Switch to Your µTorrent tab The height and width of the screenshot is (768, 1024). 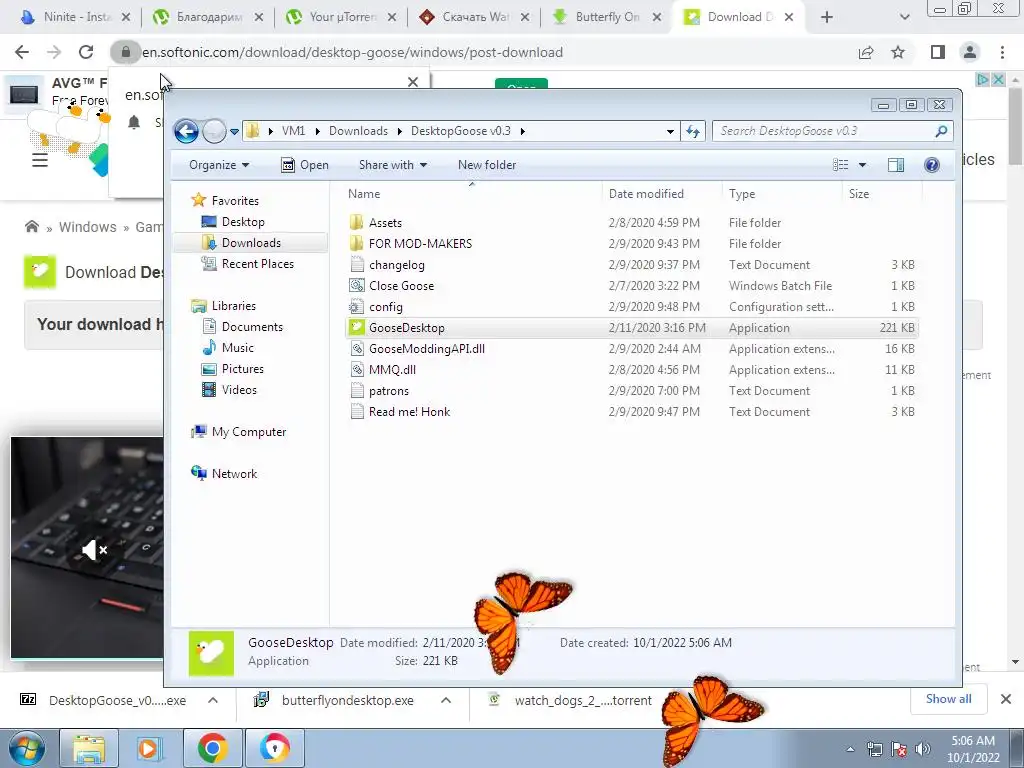(343, 17)
